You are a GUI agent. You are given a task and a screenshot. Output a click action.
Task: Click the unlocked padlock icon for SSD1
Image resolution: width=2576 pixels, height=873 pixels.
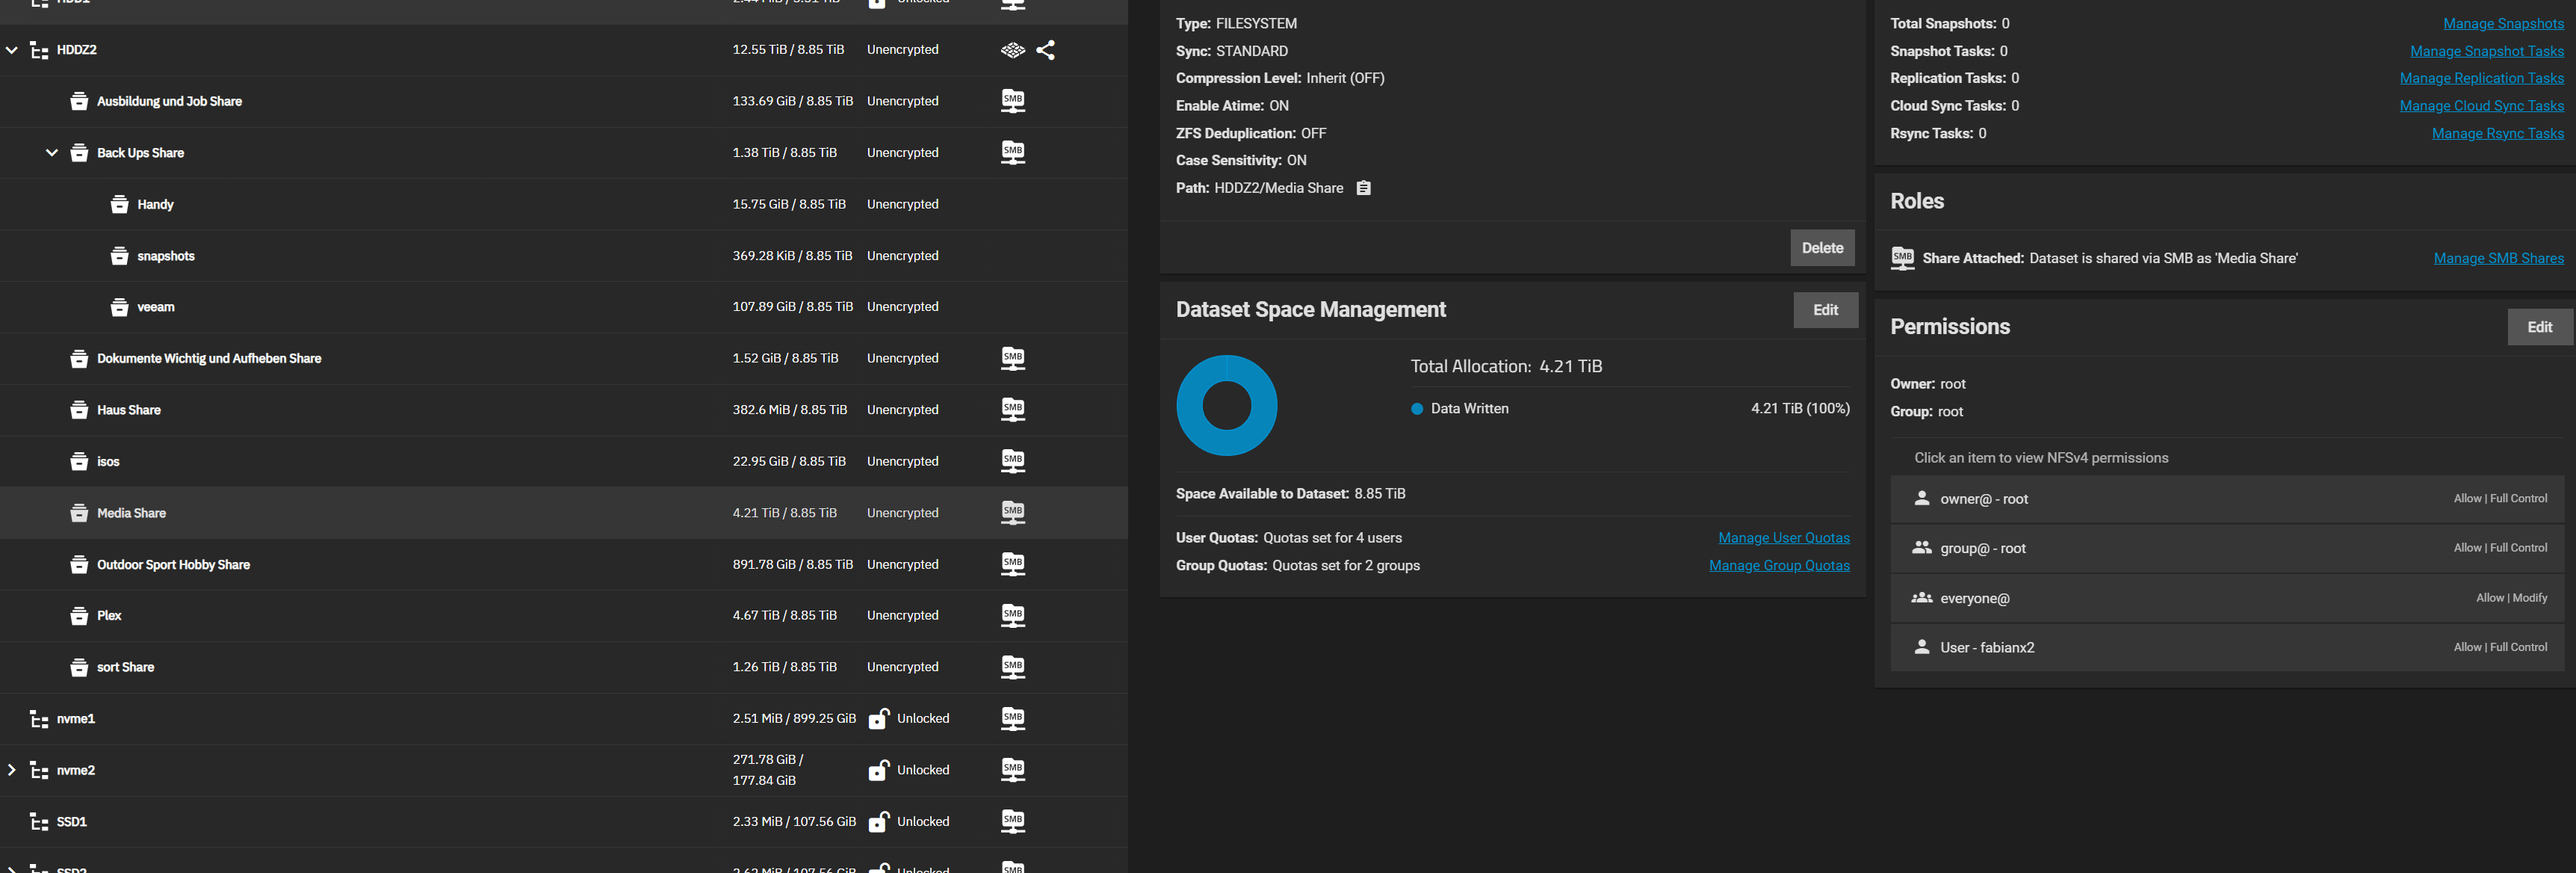(x=879, y=821)
